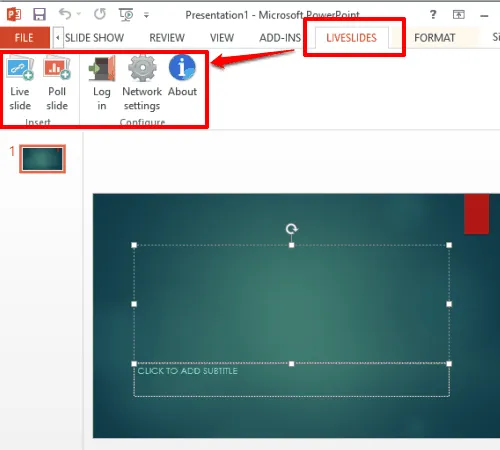Select slide 1 thumbnail
This screenshot has width=500, height=450.
pos(42,159)
